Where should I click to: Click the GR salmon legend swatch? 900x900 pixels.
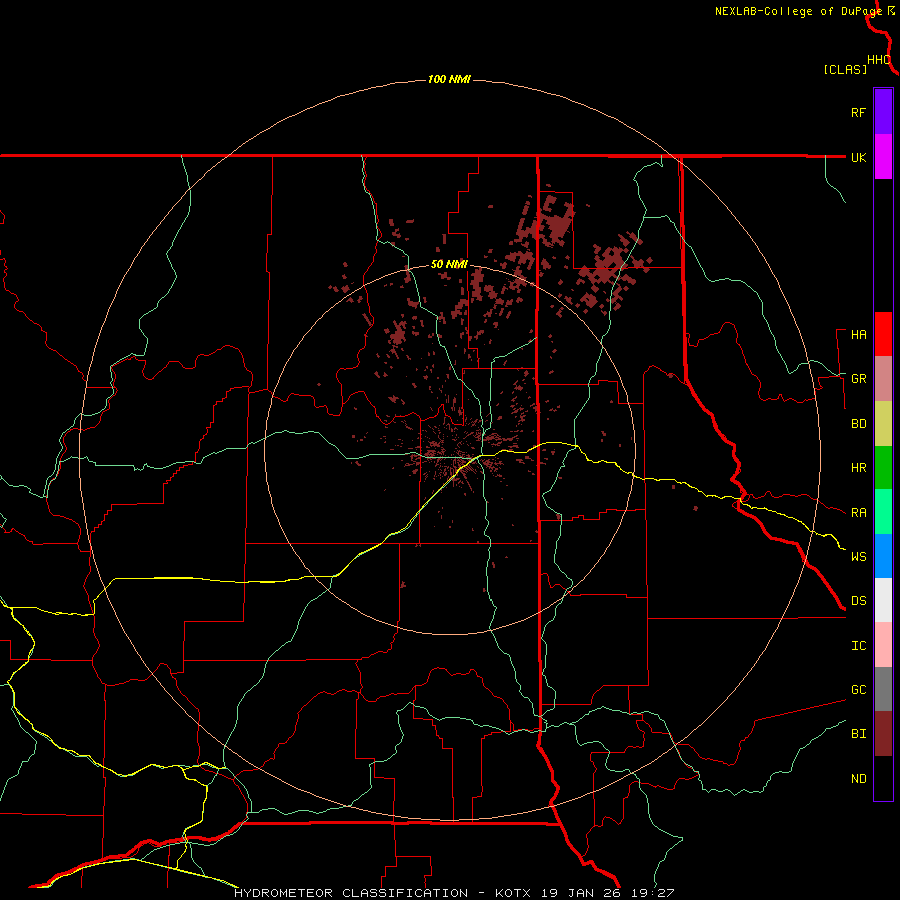point(883,379)
